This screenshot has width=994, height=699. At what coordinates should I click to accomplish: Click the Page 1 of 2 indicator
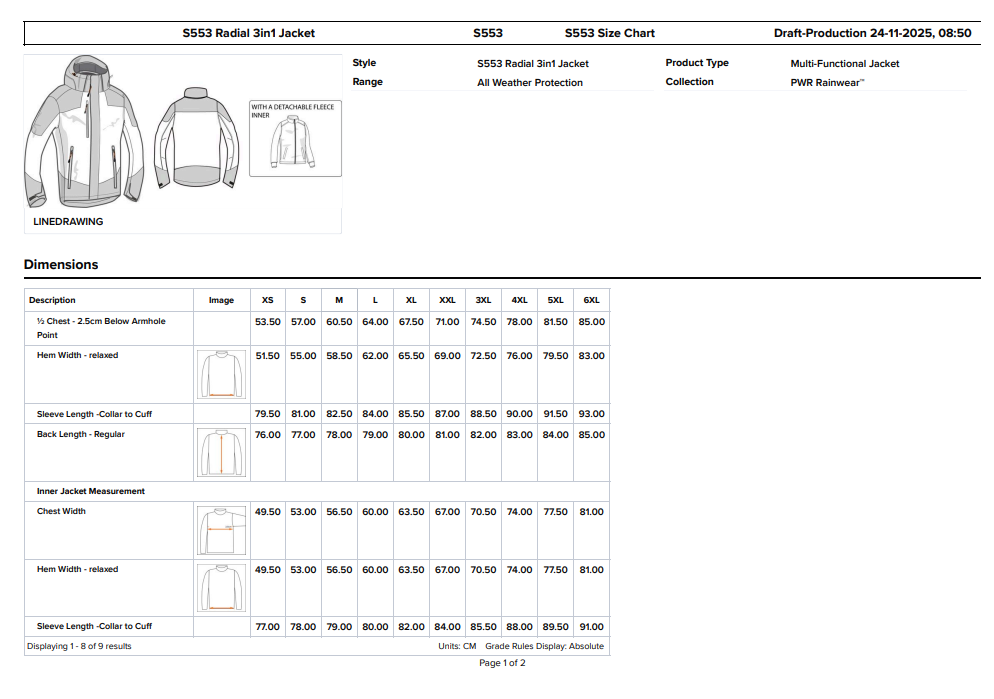click(502, 663)
